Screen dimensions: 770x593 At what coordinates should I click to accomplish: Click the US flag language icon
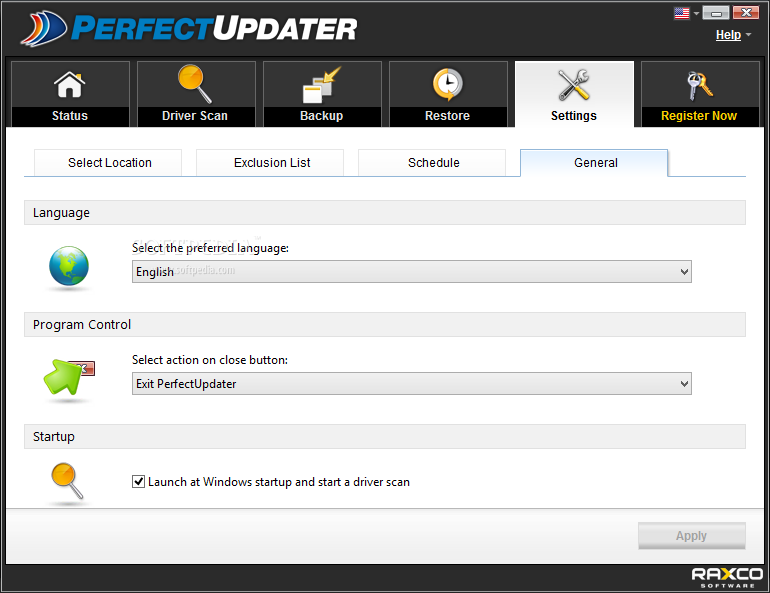pyautogui.click(x=682, y=13)
